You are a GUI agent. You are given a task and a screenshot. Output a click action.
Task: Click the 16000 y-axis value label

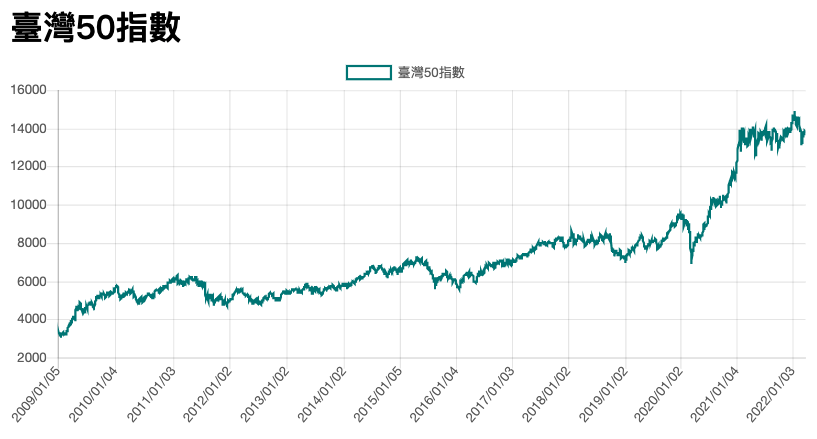point(28,91)
